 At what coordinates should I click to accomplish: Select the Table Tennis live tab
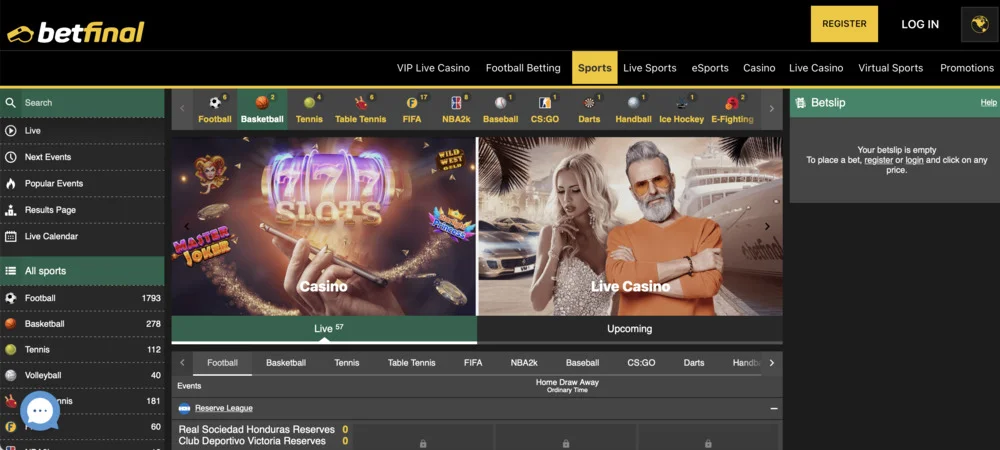[x=411, y=363]
